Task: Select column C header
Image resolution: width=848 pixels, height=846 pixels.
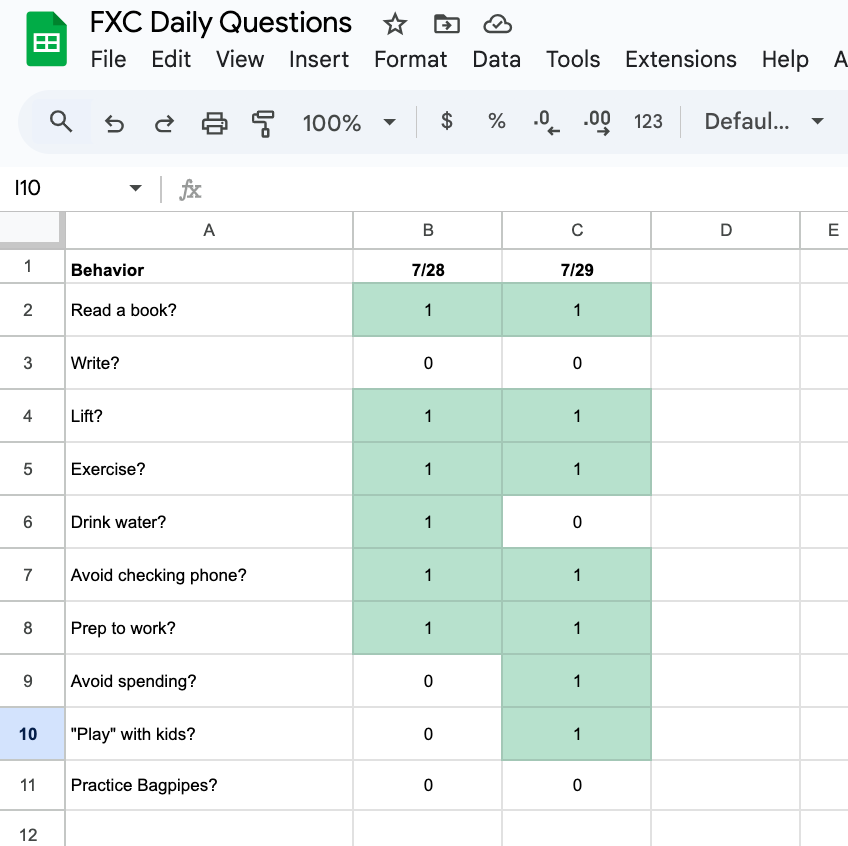Action: click(x=577, y=230)
